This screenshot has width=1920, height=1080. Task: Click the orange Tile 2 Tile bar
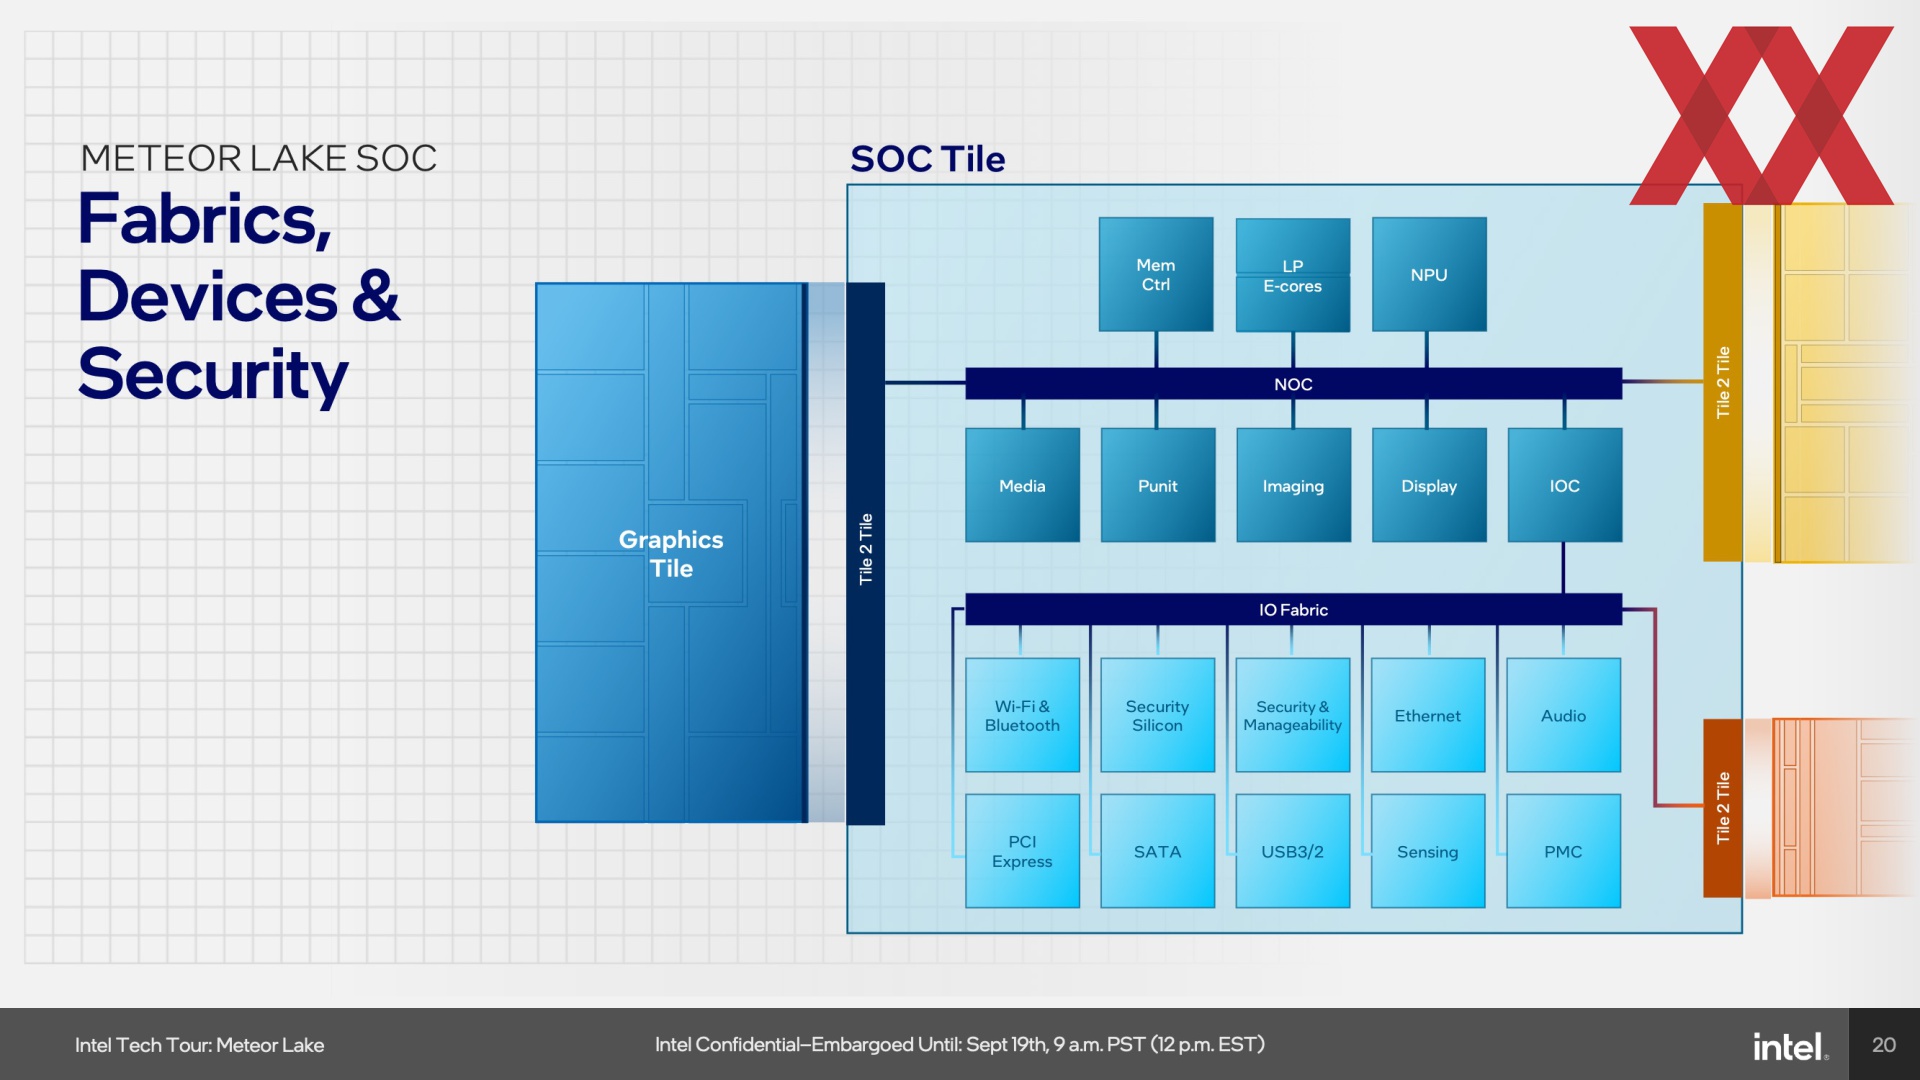[x=1723, y=808]
